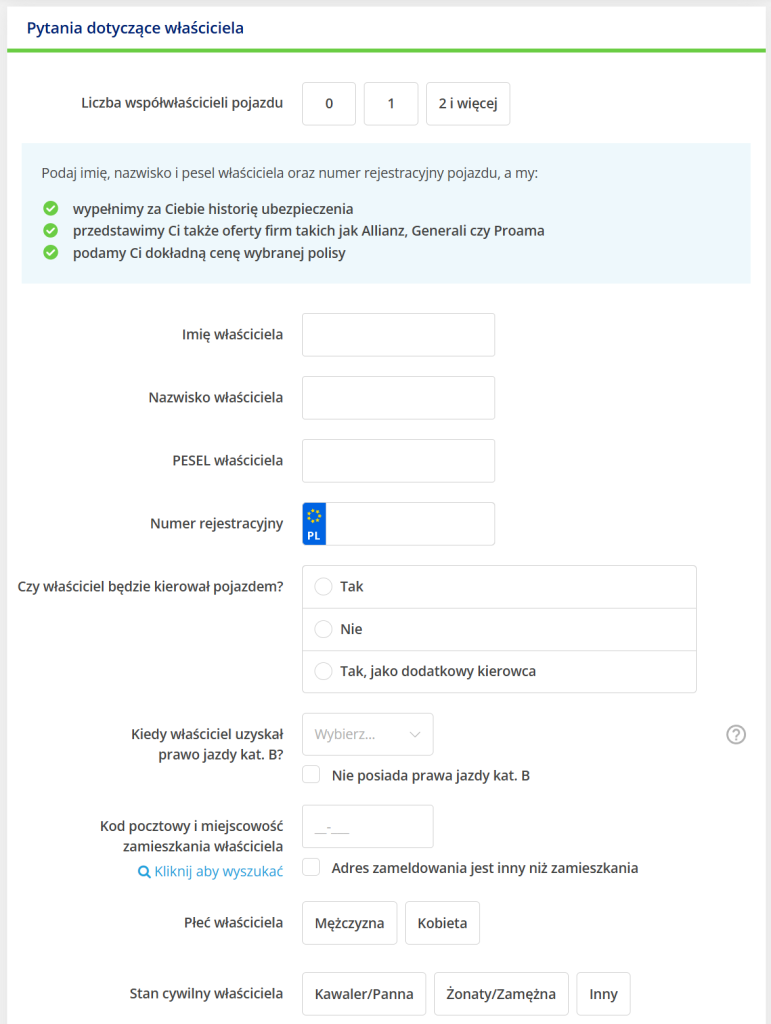Tick Adres zameldowania jest inny checkbox

click(x=312, y=867)
